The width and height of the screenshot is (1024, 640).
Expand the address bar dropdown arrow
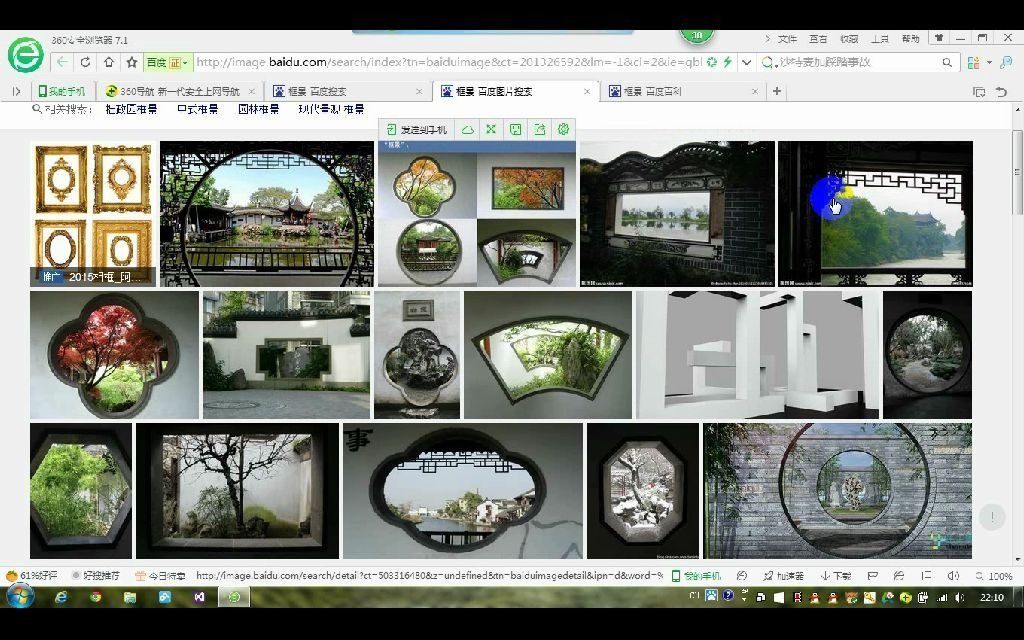point(746,61)
